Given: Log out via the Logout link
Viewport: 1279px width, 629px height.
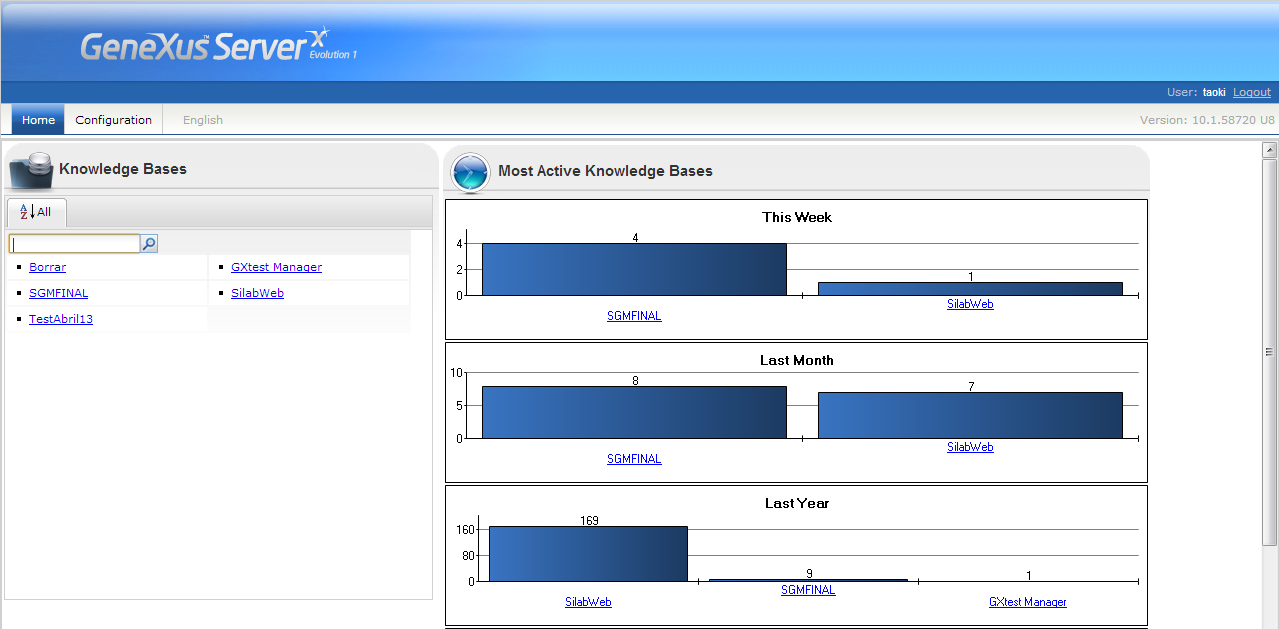Looking at the screenshot, I should [x=1252, y=92].
